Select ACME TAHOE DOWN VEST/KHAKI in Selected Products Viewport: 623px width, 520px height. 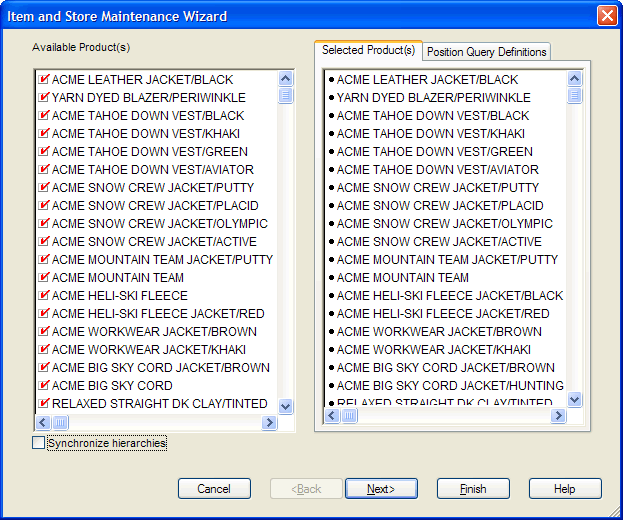tap(431, 133)
